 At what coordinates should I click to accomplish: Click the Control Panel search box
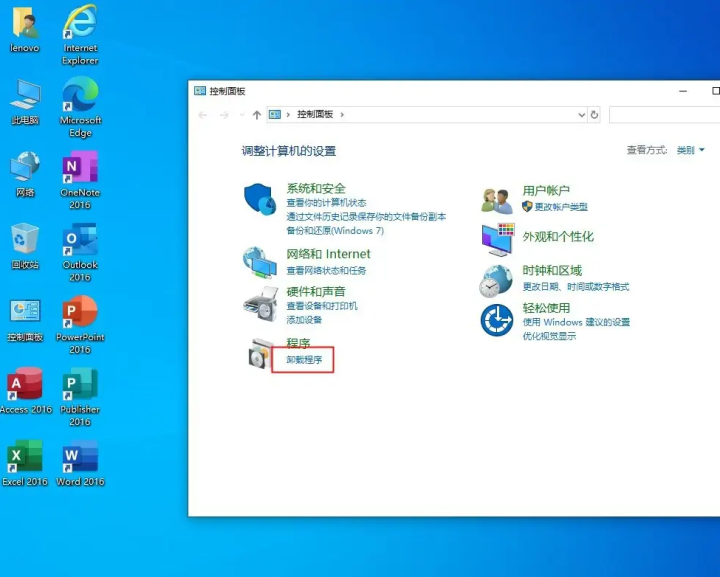665,115
